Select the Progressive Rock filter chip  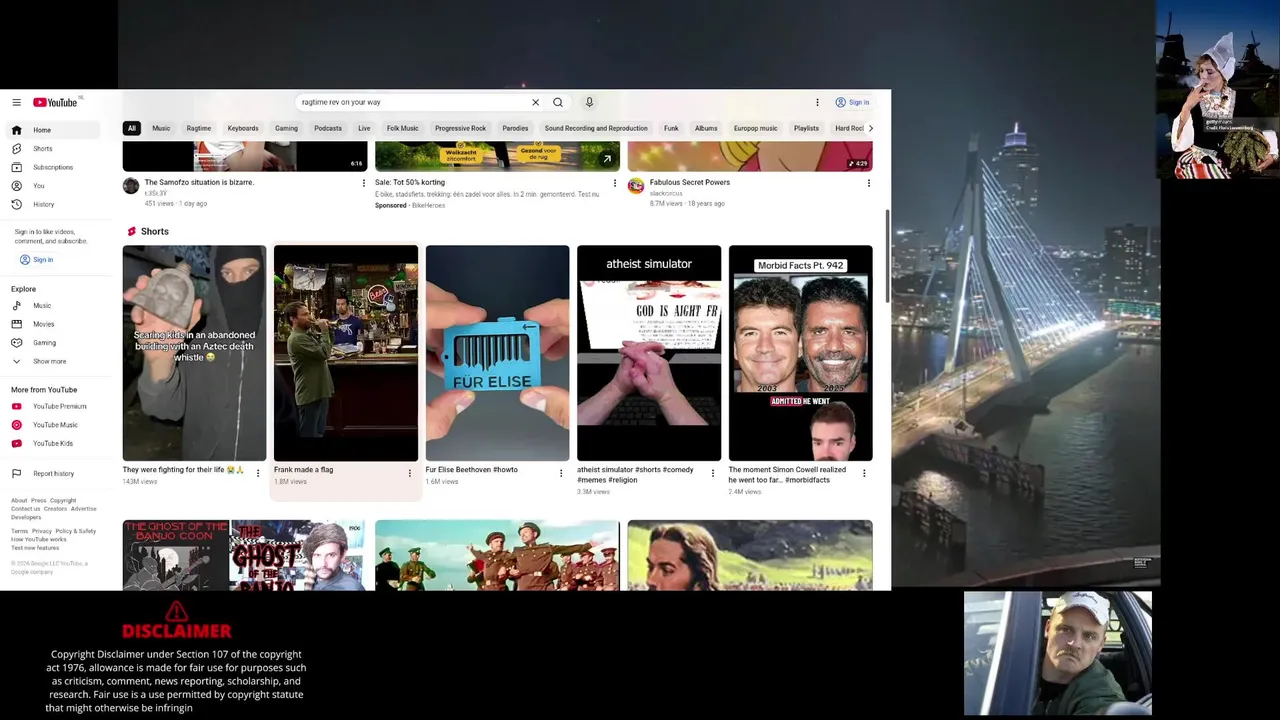pos(460,128)
